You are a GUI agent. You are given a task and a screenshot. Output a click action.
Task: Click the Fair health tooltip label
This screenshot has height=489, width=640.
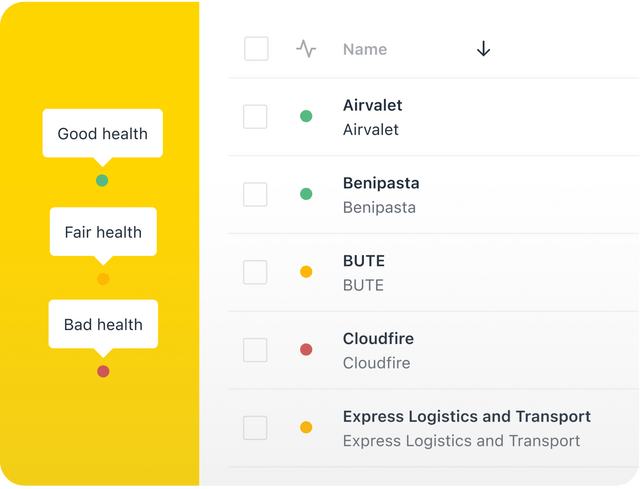click(103, 232)
